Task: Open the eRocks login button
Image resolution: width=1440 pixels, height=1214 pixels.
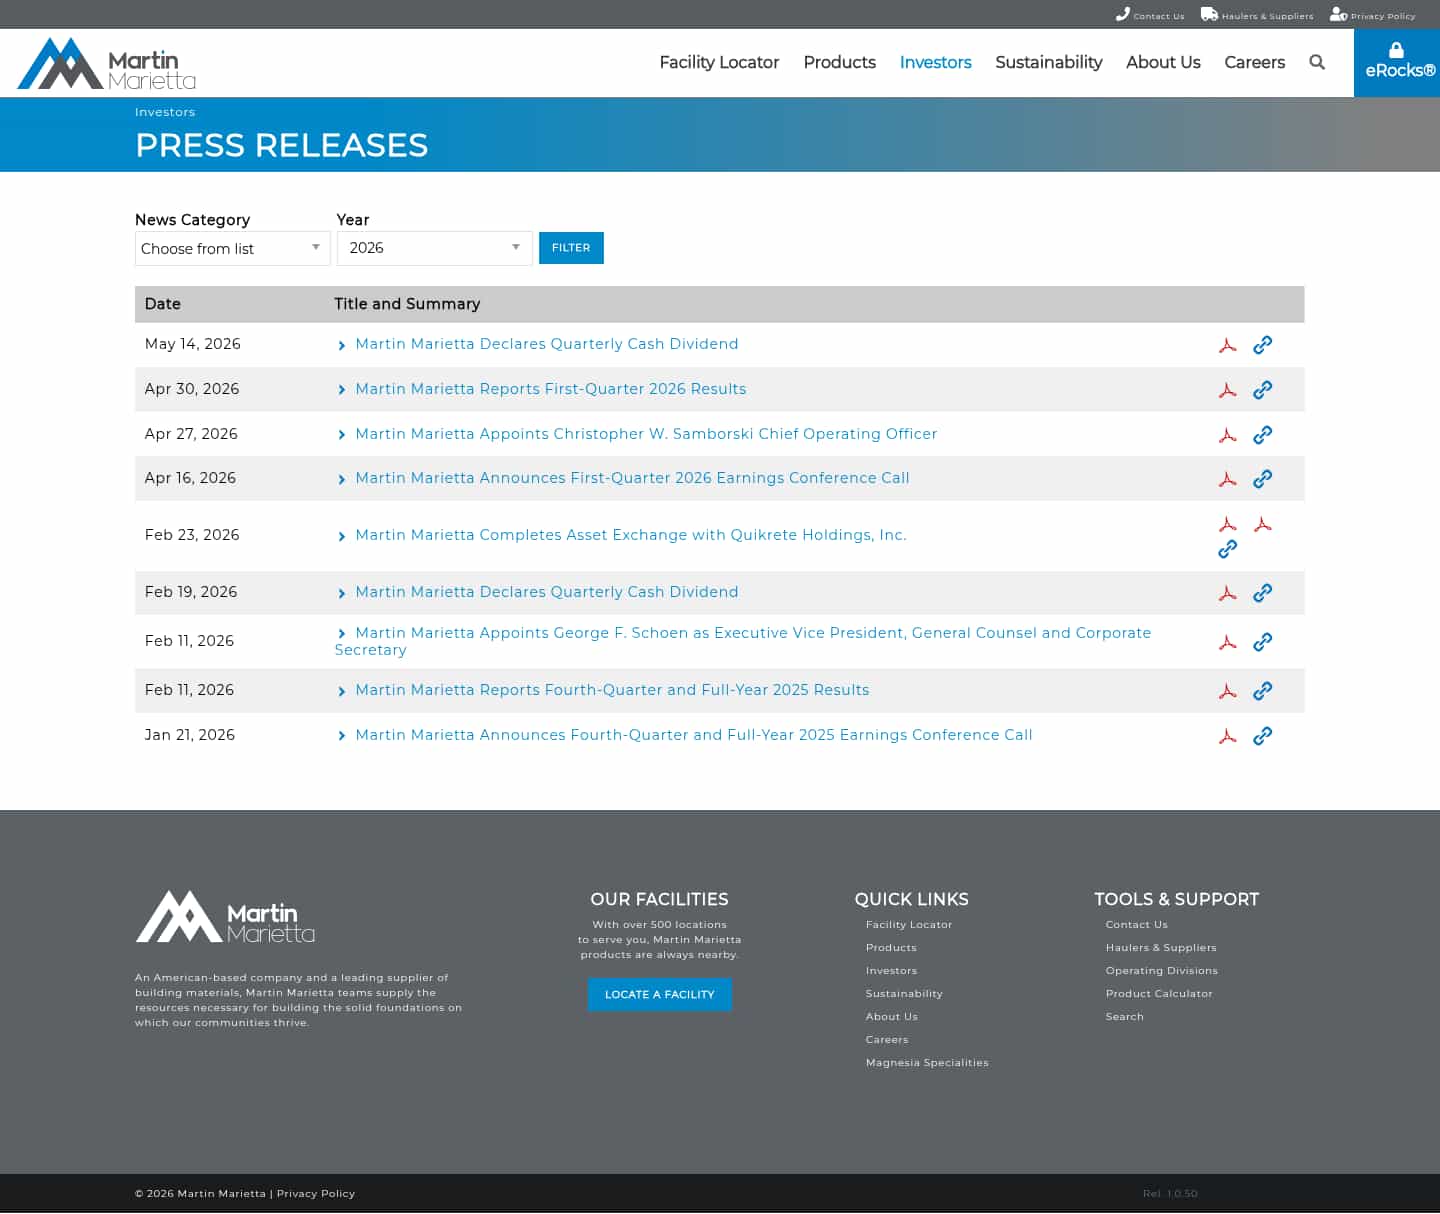Action: [1397, 62]
